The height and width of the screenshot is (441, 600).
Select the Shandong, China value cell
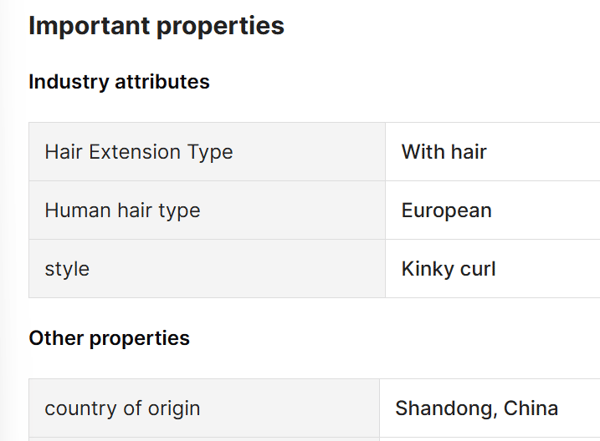[x=489, y=408]
